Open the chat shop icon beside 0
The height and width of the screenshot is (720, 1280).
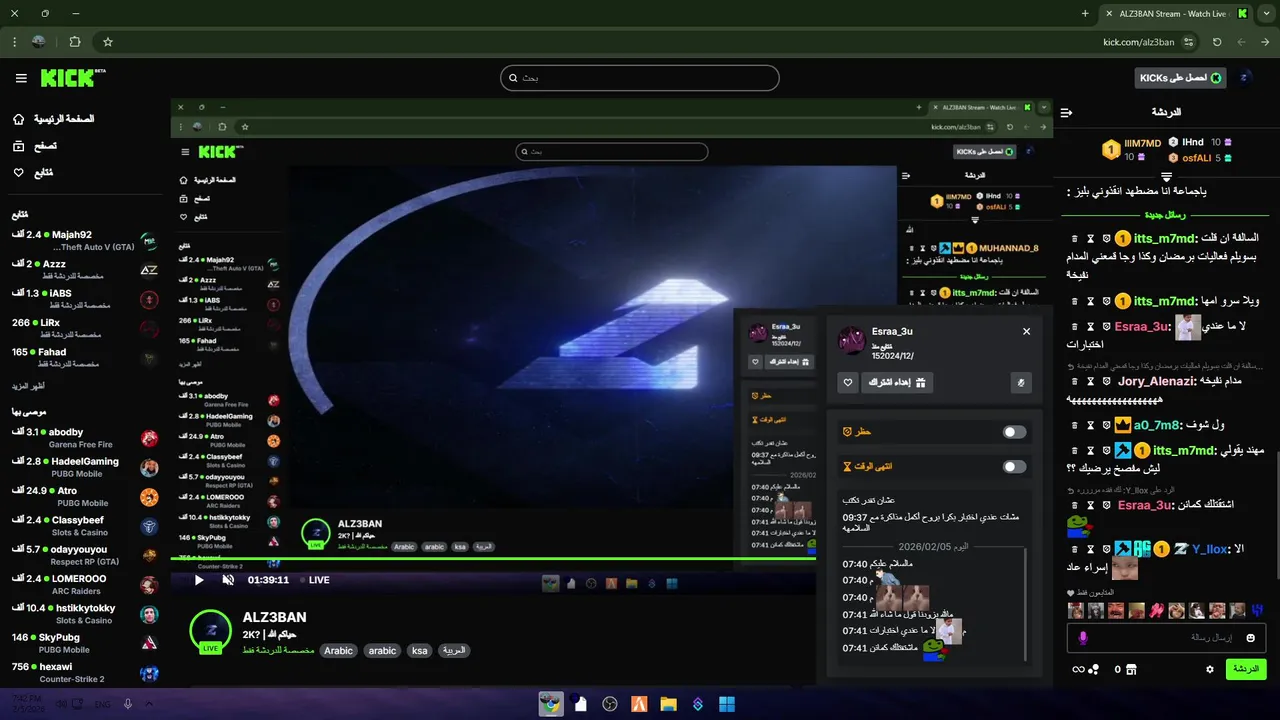pos(1131,669)
